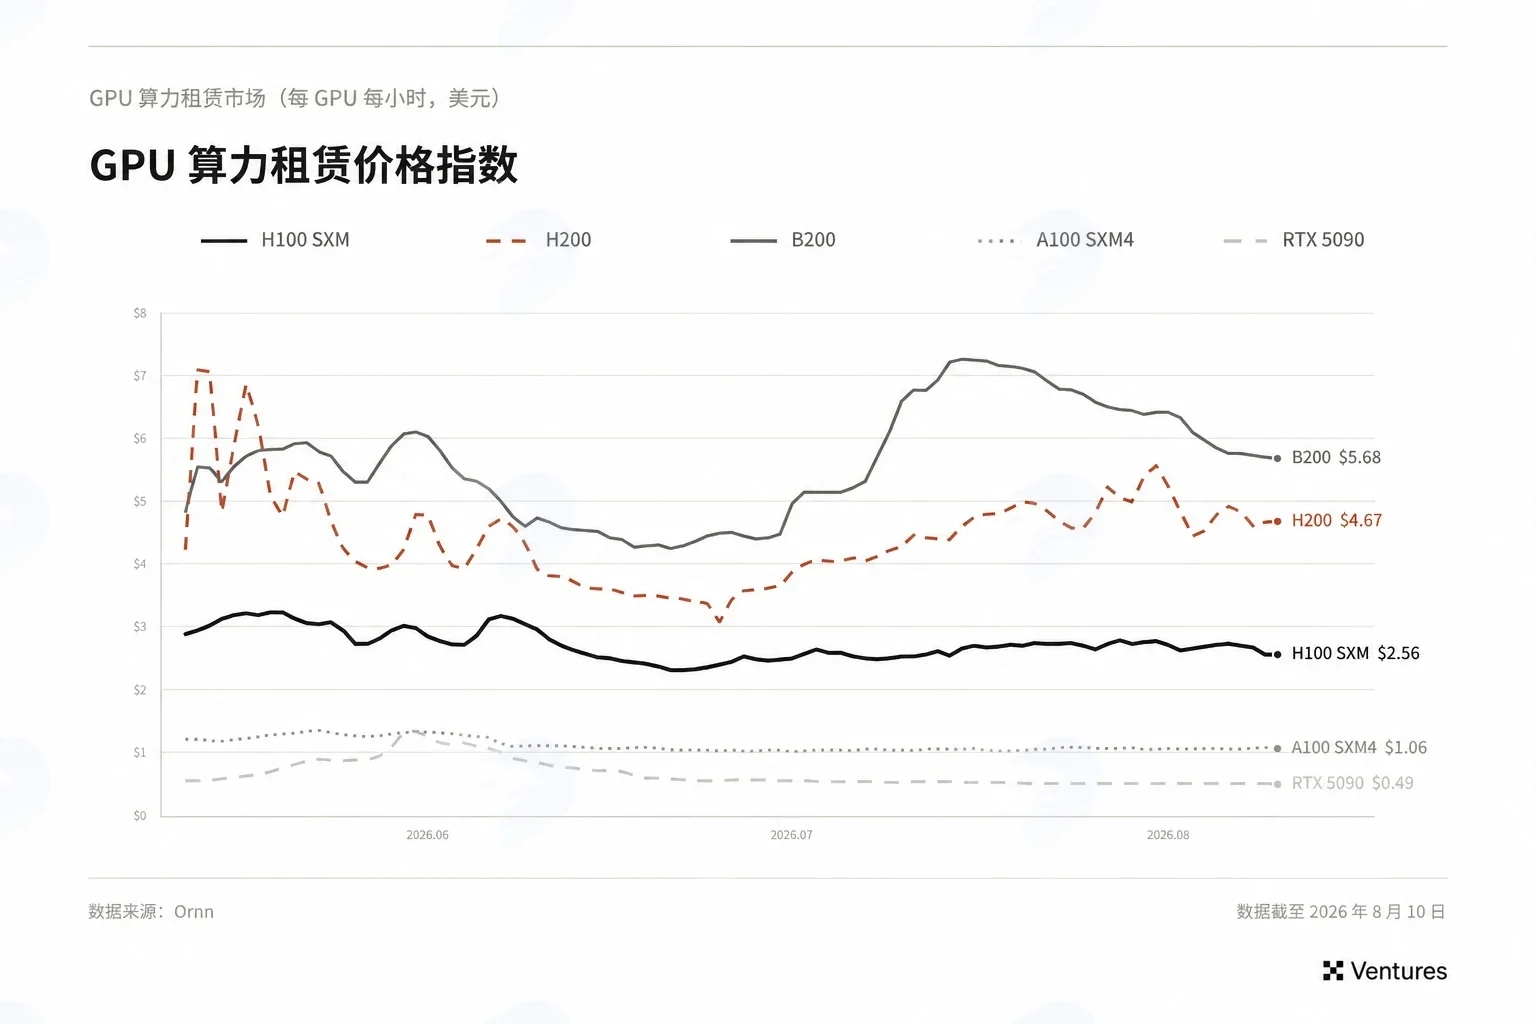1536x1024 pixels.
Task: Click the "$3" y-axis label
Action: (140, 627)
